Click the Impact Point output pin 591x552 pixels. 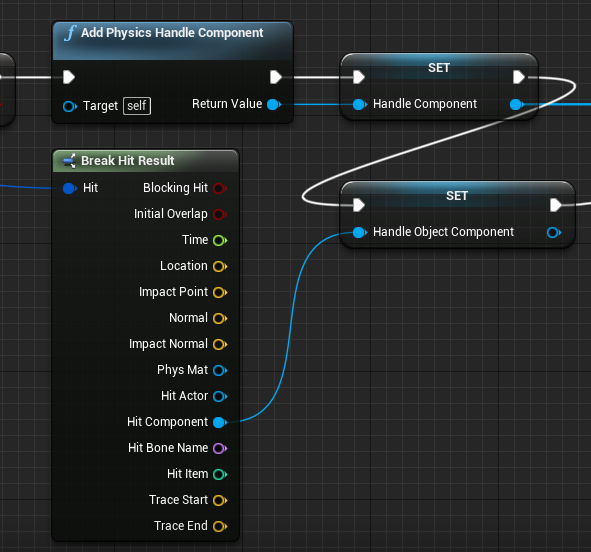[x=220, y=292]
